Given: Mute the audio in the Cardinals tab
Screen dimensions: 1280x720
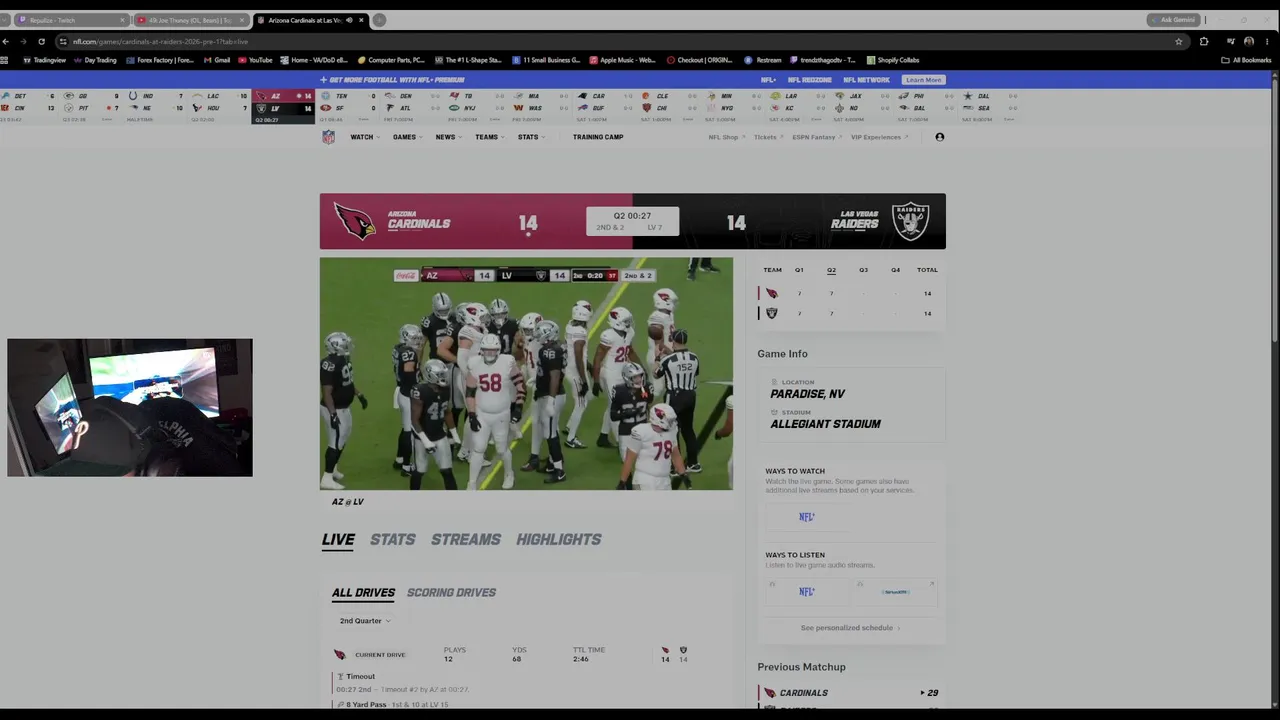Looking at the screenshot, I should tap(348, 20).
